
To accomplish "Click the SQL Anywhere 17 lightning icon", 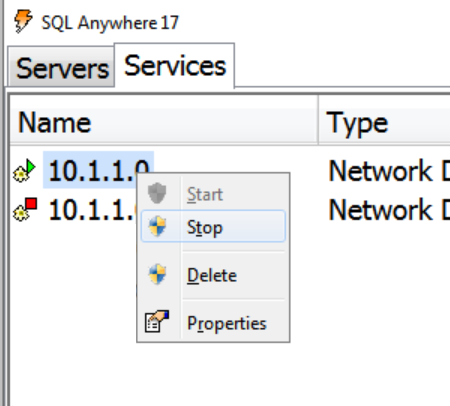I will [23, 21].
